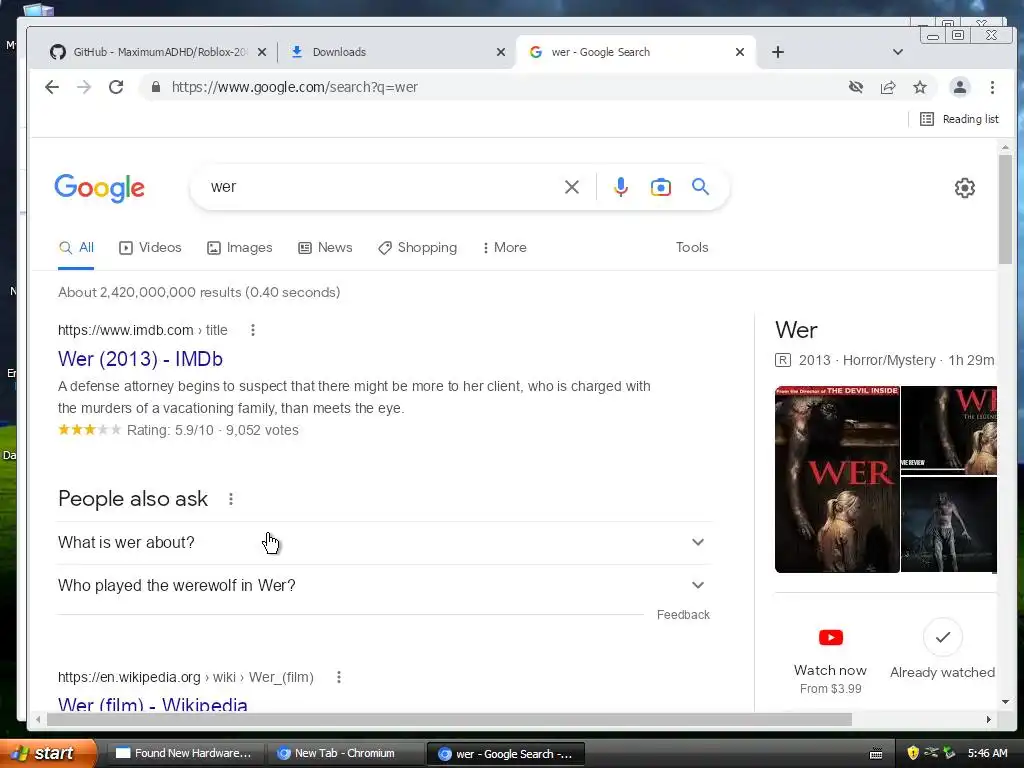Click the scroll right arrow
1024x768 pixels.
tap(989, 720)
